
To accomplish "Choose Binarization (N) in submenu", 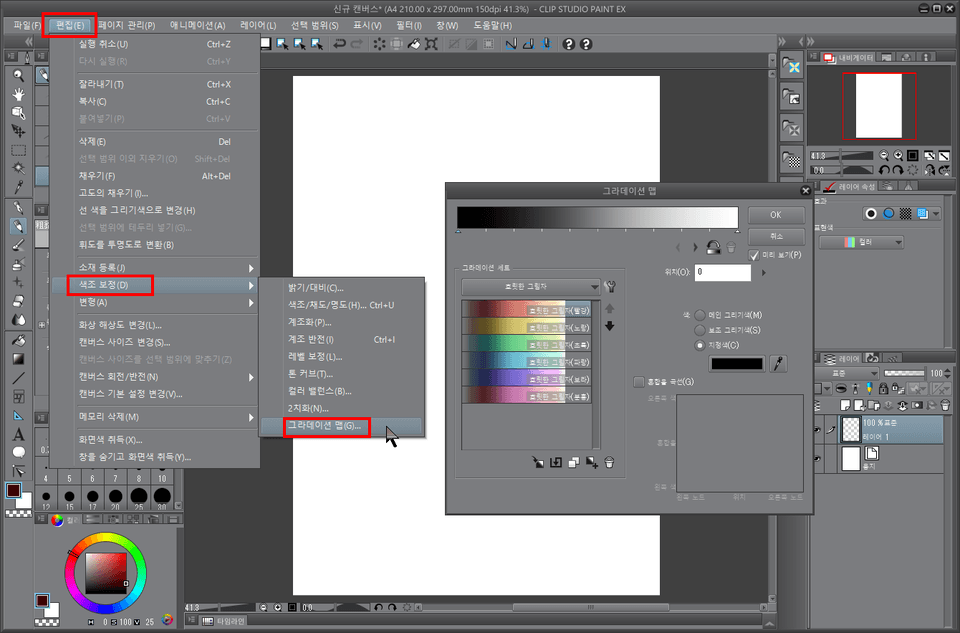I will click(x=342, y=408).
